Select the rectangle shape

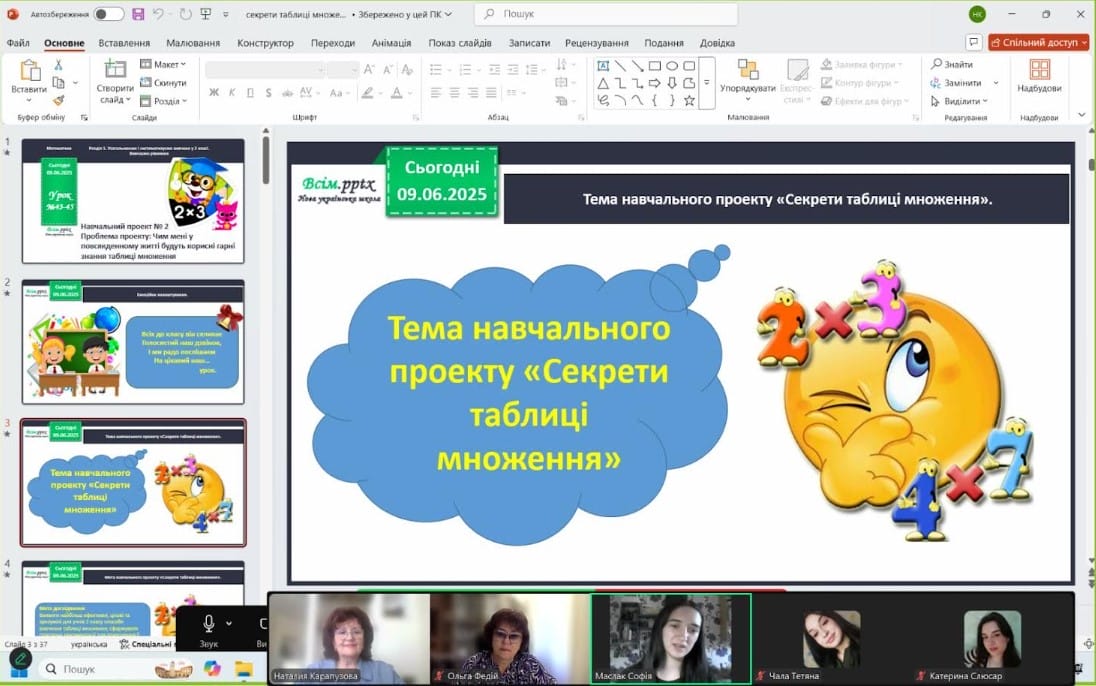(x=655, y=66)
